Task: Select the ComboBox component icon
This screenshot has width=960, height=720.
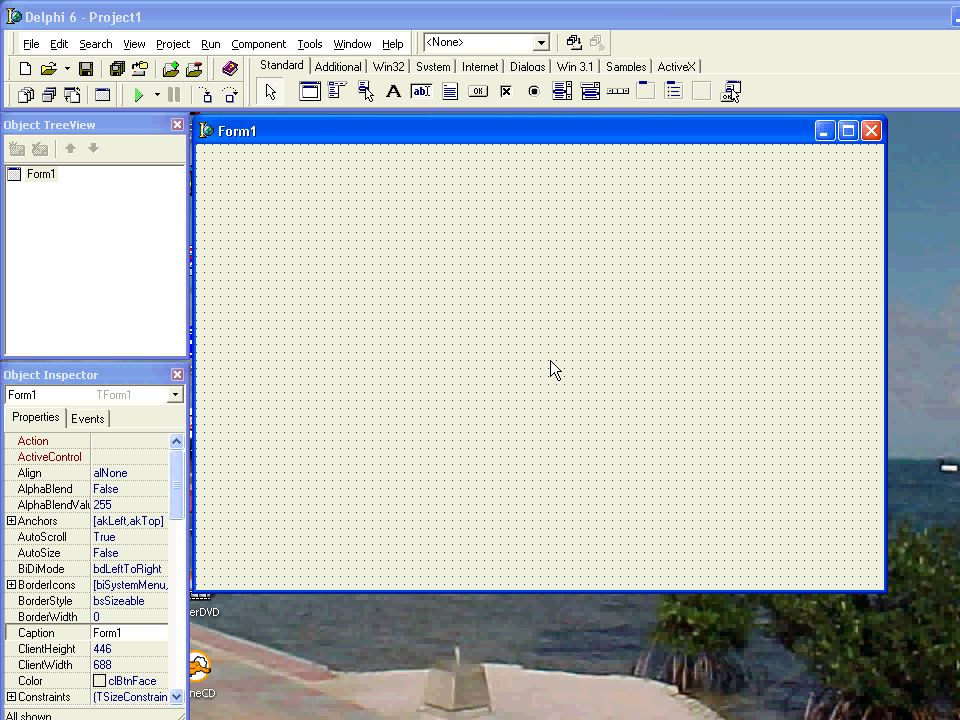Action: click(590, 92)
